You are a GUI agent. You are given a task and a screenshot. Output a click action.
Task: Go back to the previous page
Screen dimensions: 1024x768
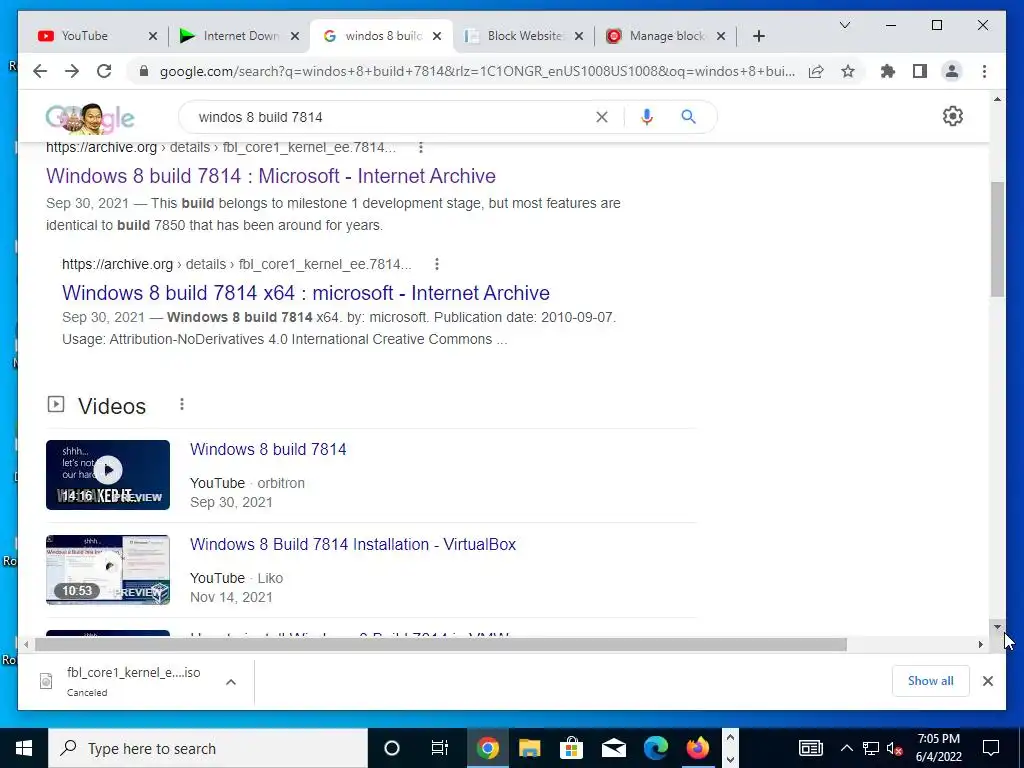coord(40,71)
